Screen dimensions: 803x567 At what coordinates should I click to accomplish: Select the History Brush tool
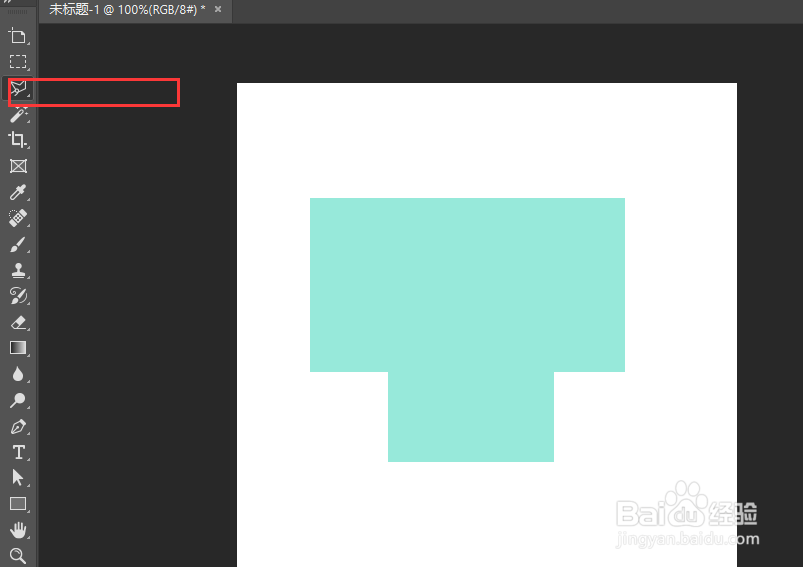point(18,296)
